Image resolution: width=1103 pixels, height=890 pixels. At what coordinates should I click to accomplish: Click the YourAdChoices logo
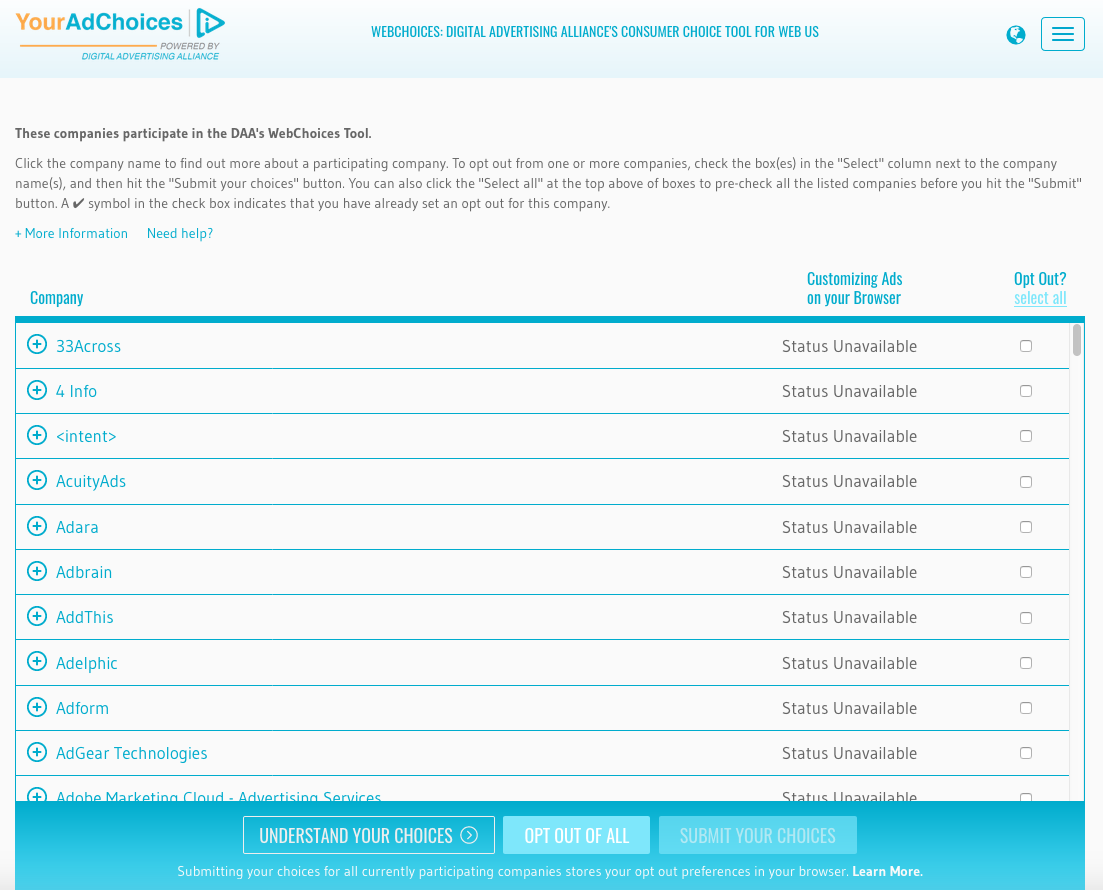tap(120, 34)
